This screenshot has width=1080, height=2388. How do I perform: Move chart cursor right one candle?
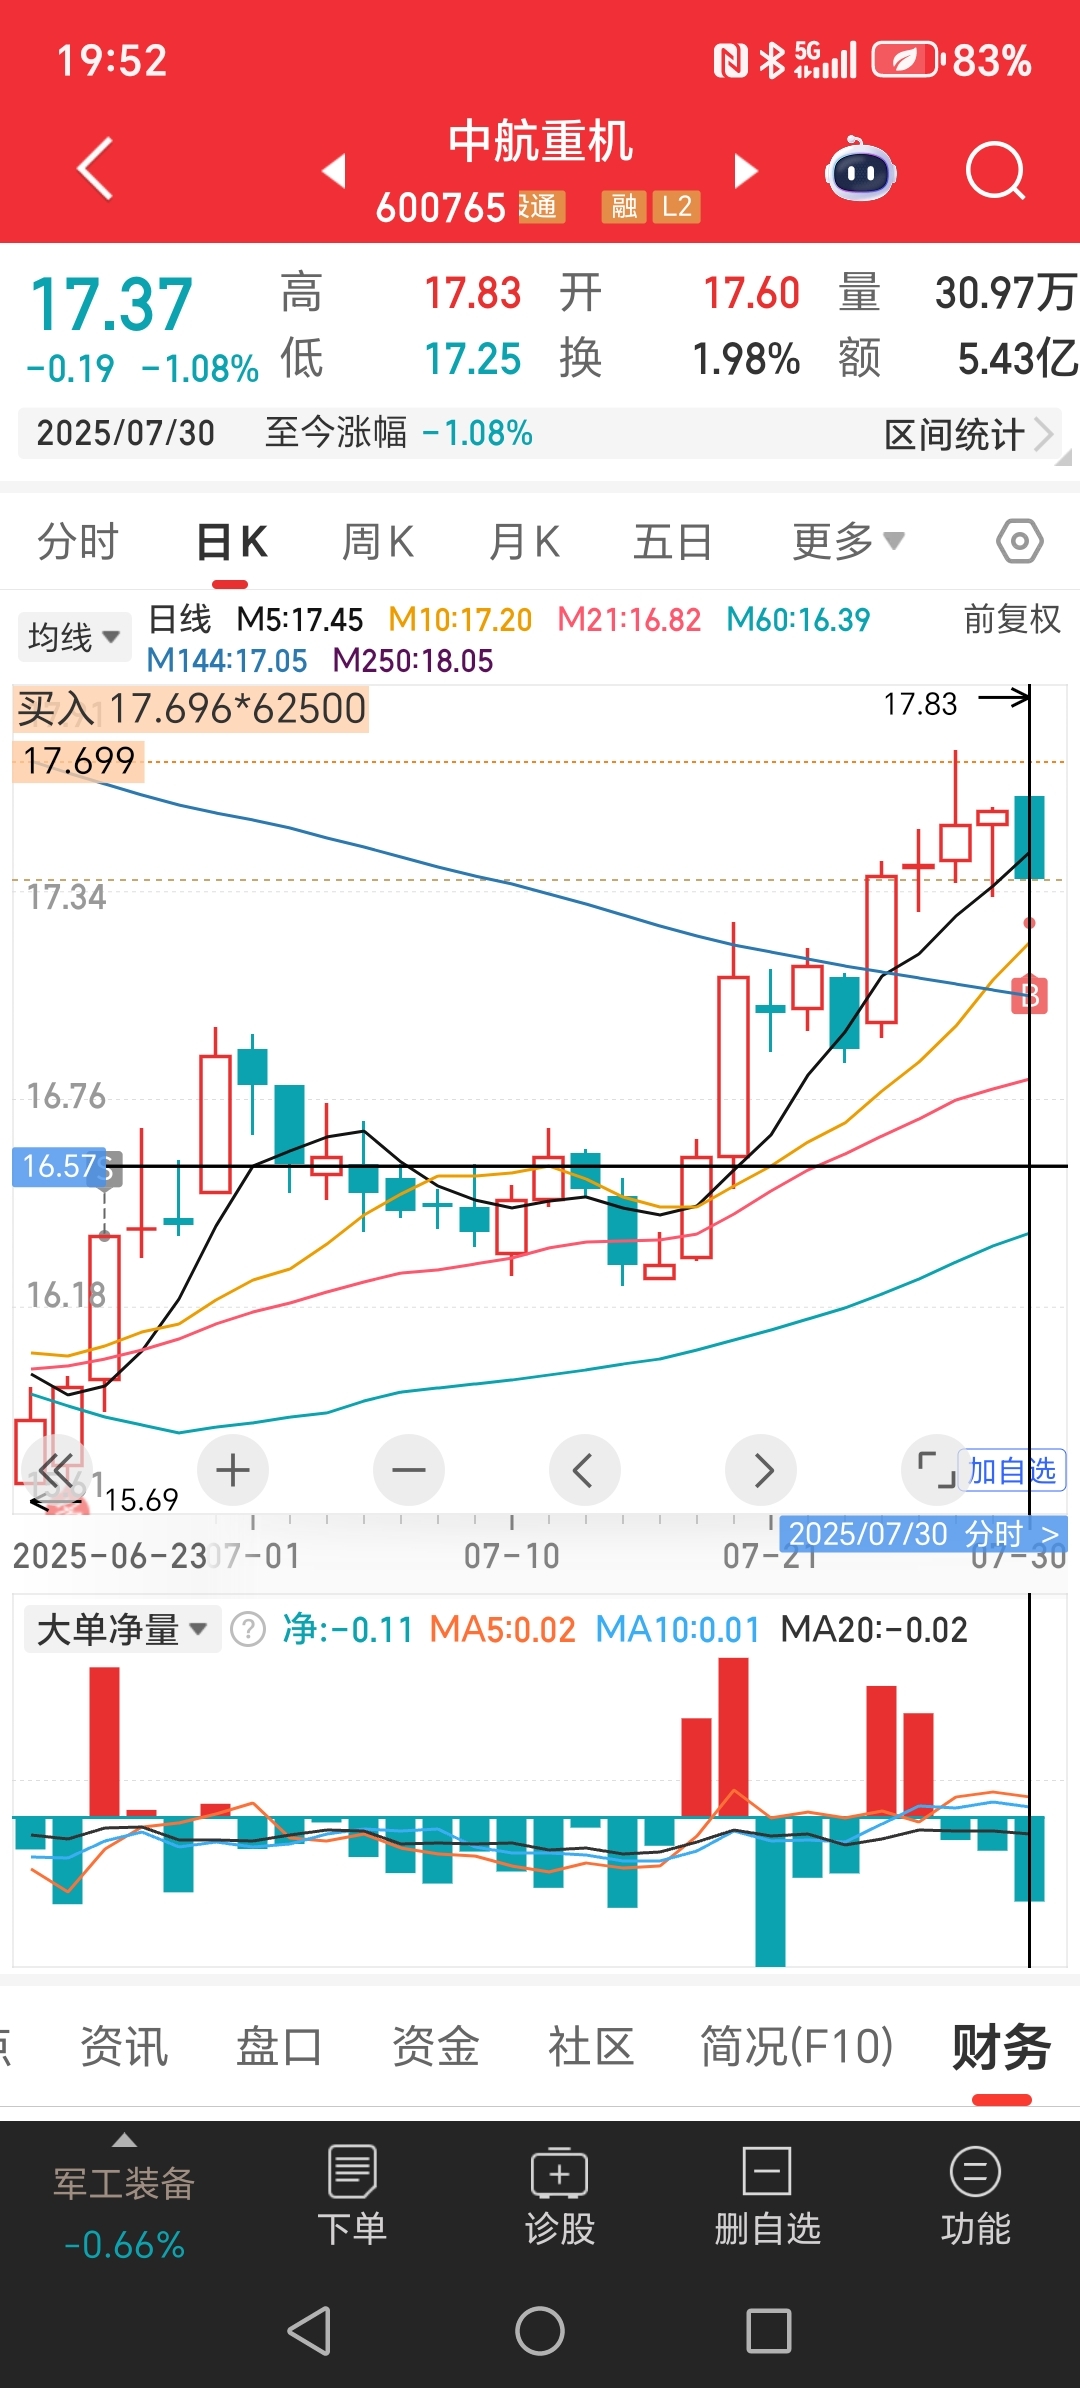[761, 1470]
